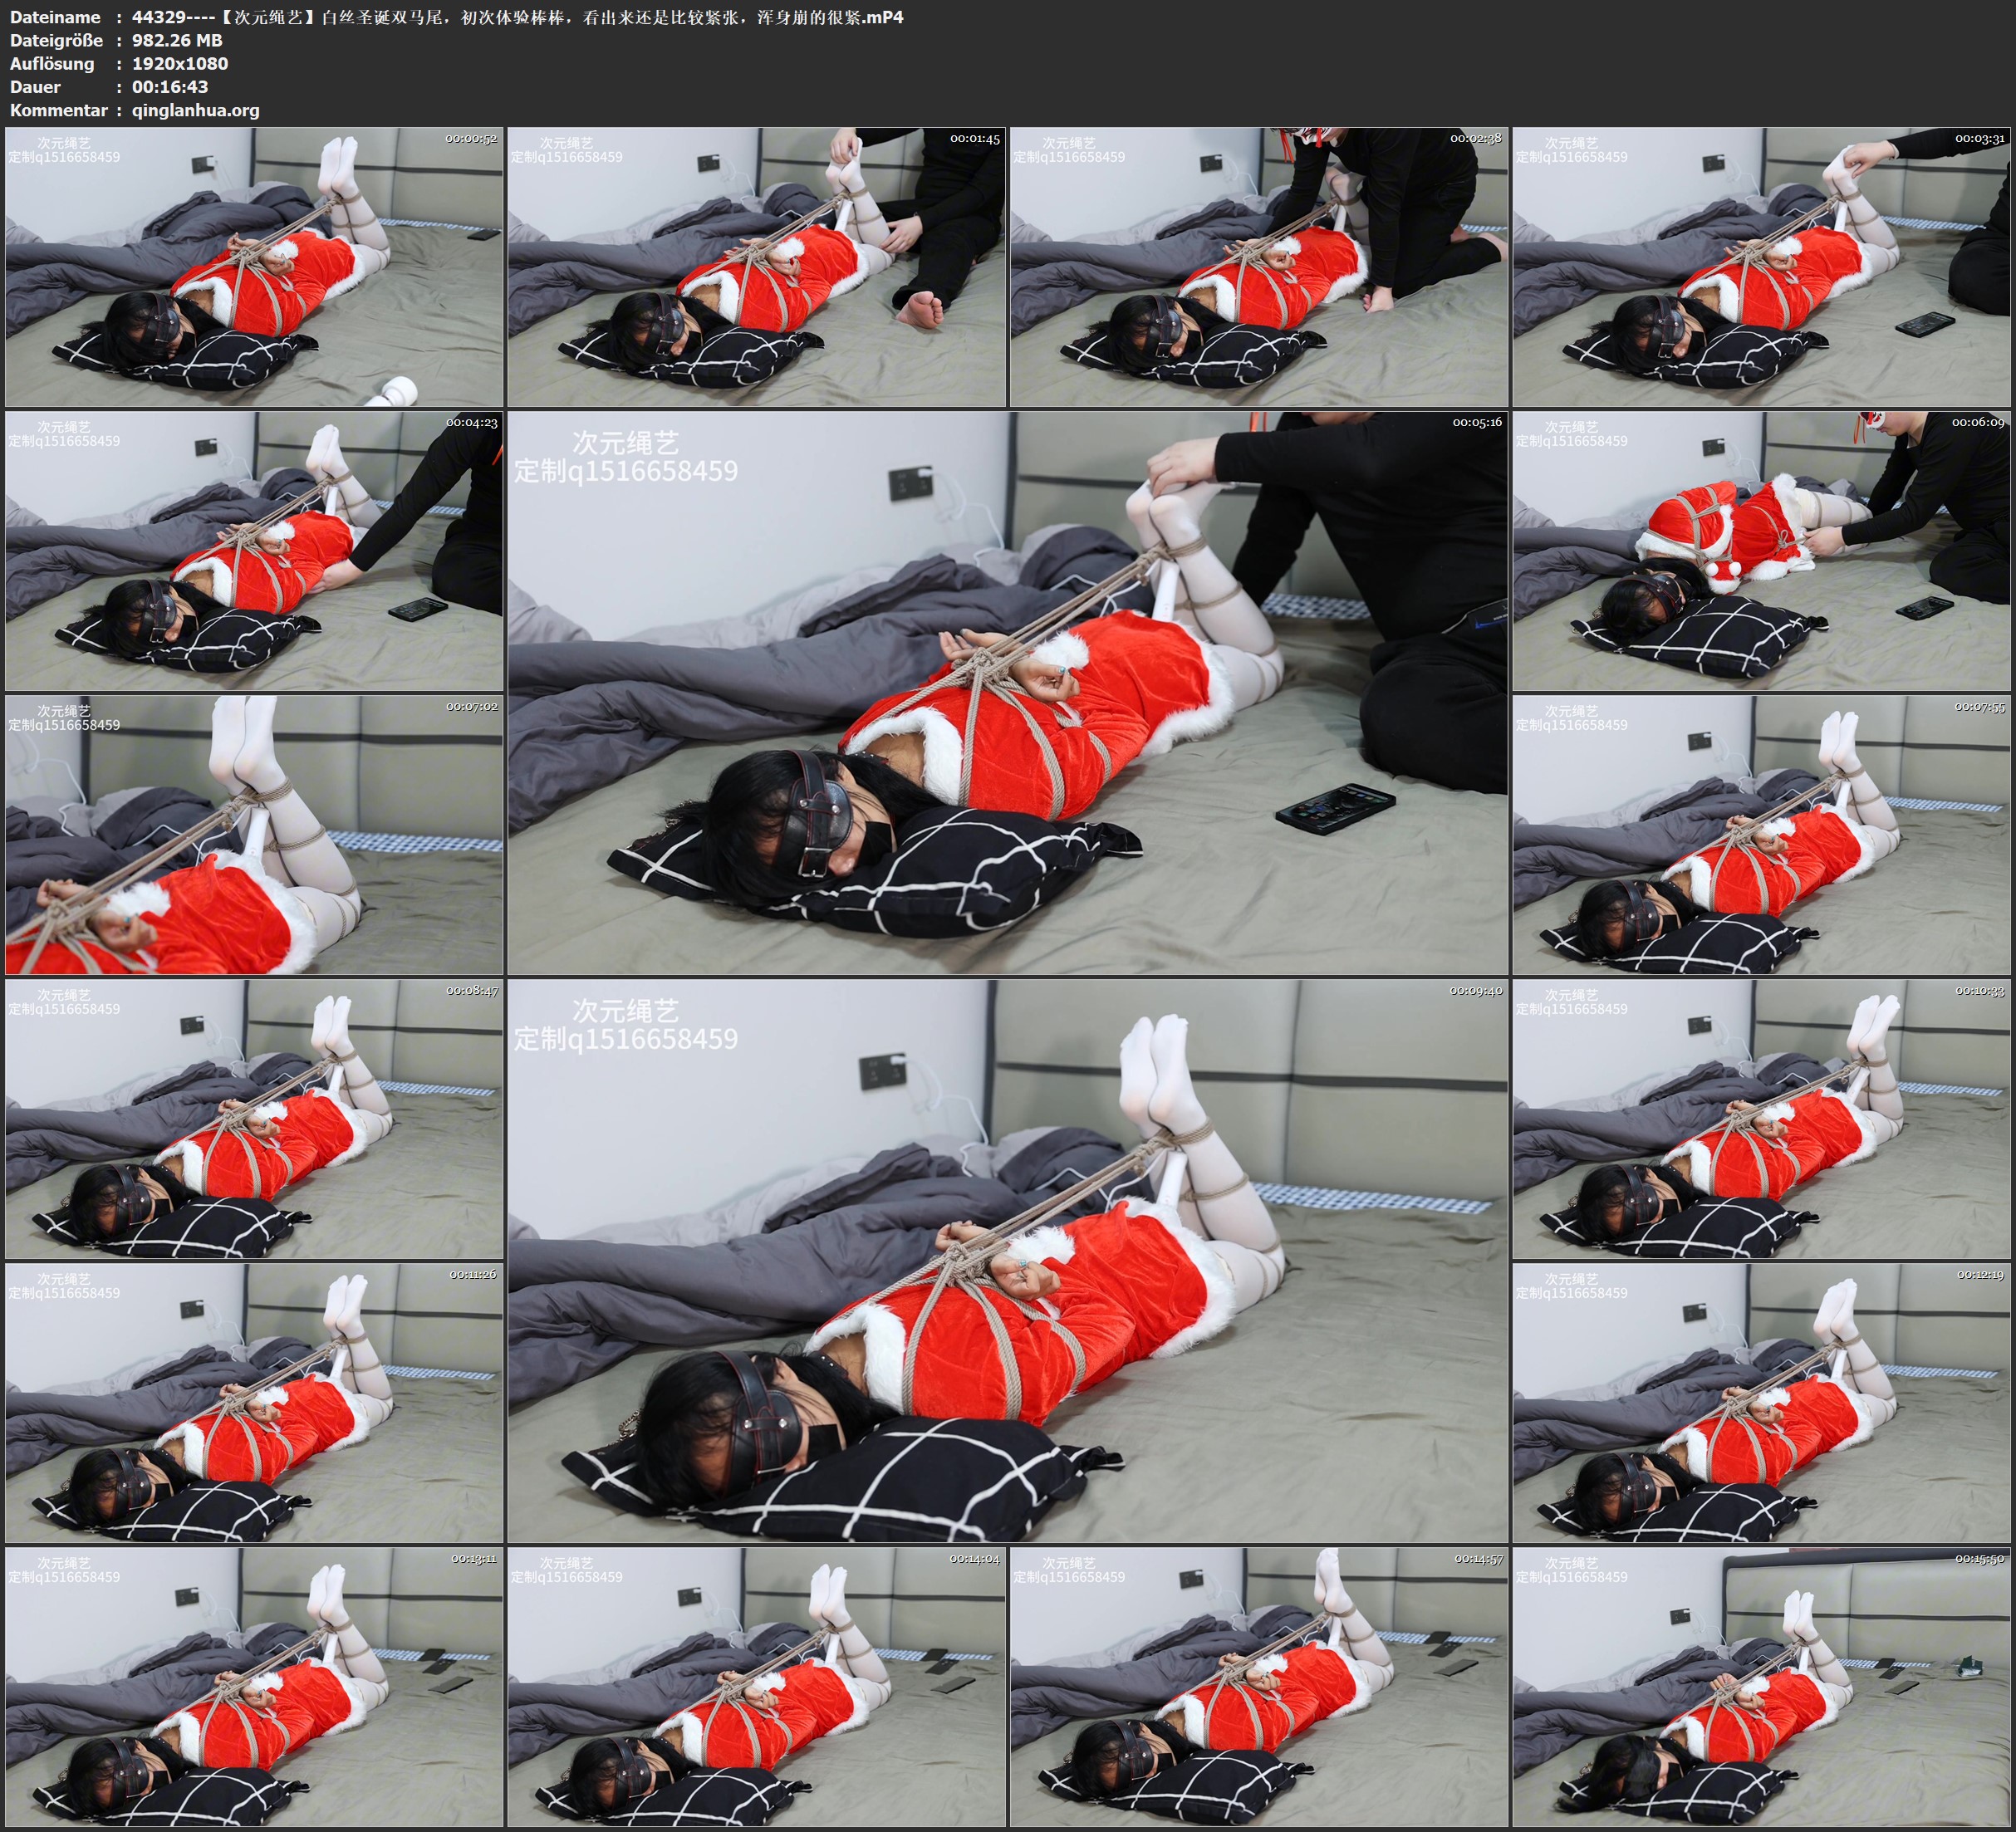Click the 1920x1080 resolution value
Image resolution: width=2016 pixels, height=1832 pixels.
[180, 63]
